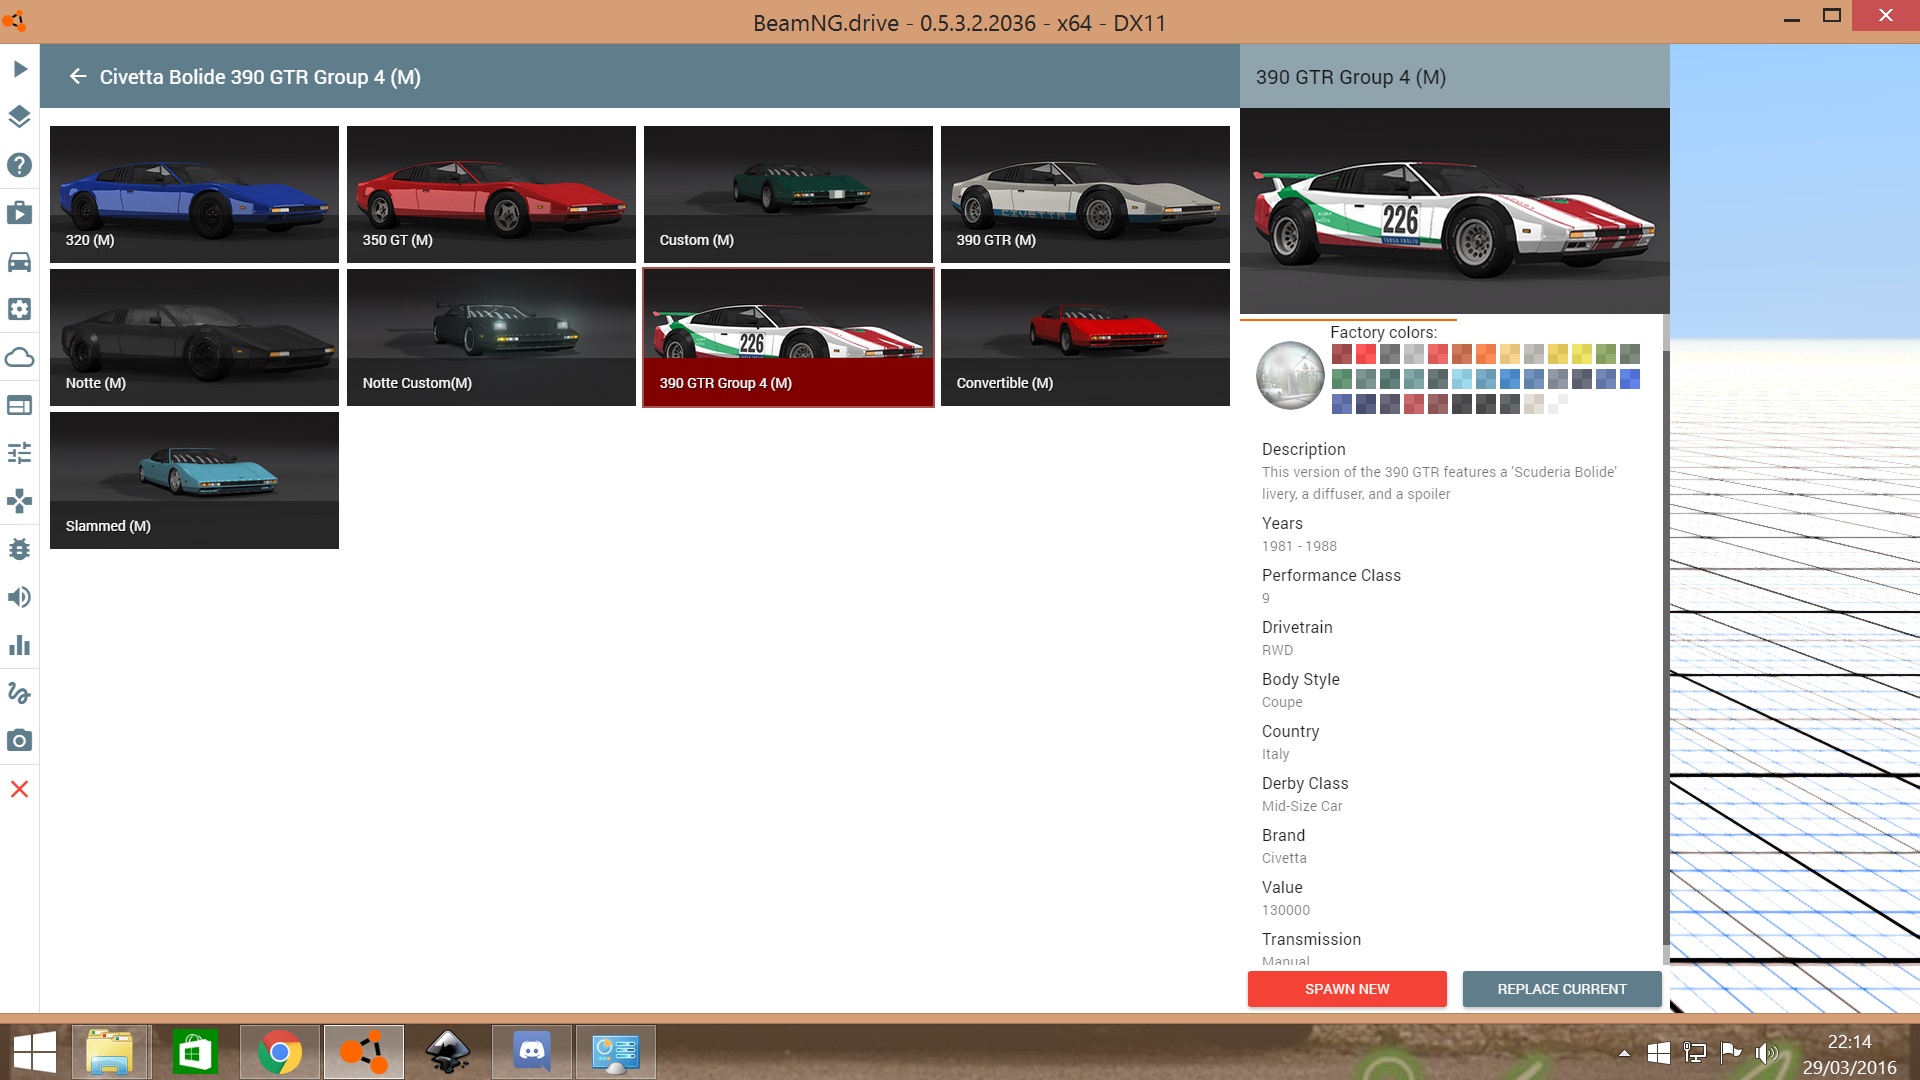1920x1080 pixels.
Task: Show hidden system tray icons arrow
Action: coord(1624,1053)
